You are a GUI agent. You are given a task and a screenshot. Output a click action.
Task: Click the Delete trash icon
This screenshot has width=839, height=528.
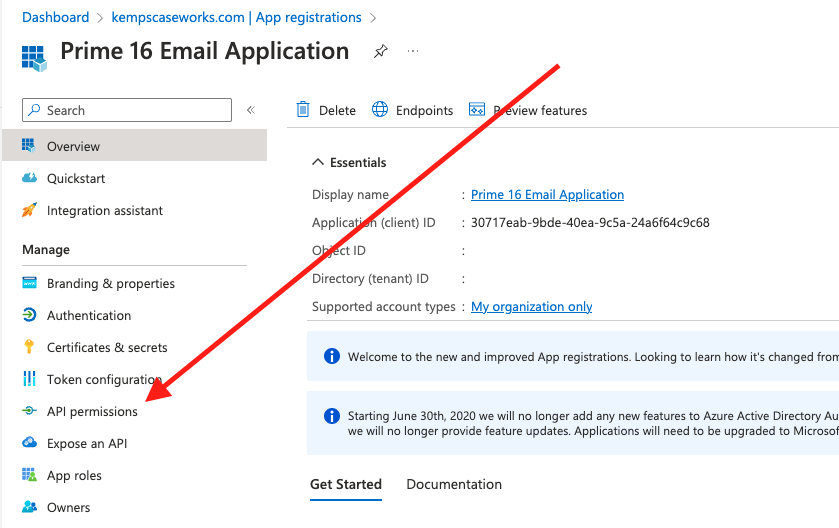click(x=303, y=110)
